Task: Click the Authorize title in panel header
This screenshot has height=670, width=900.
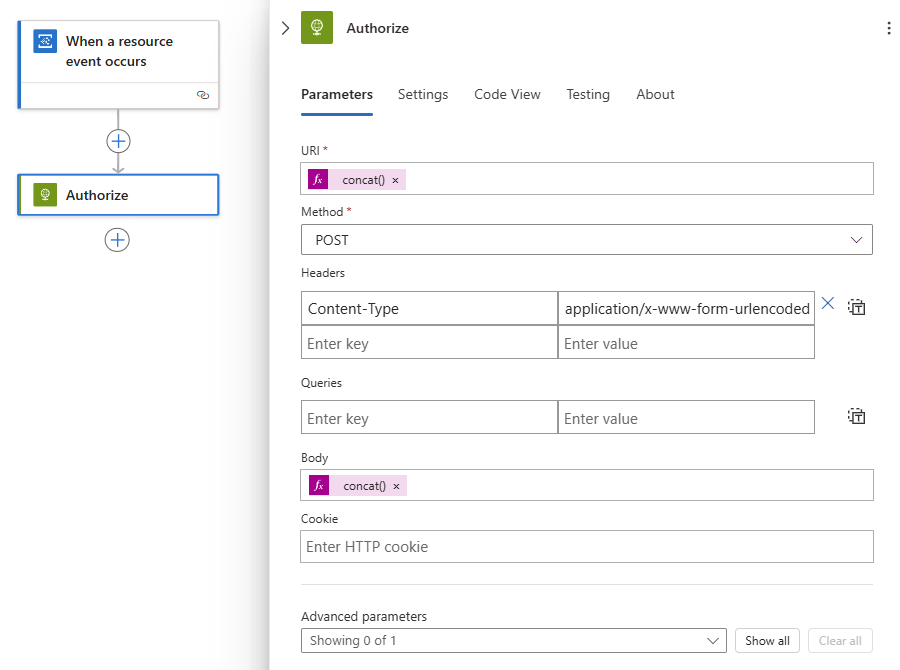Action: pos(378,28)
